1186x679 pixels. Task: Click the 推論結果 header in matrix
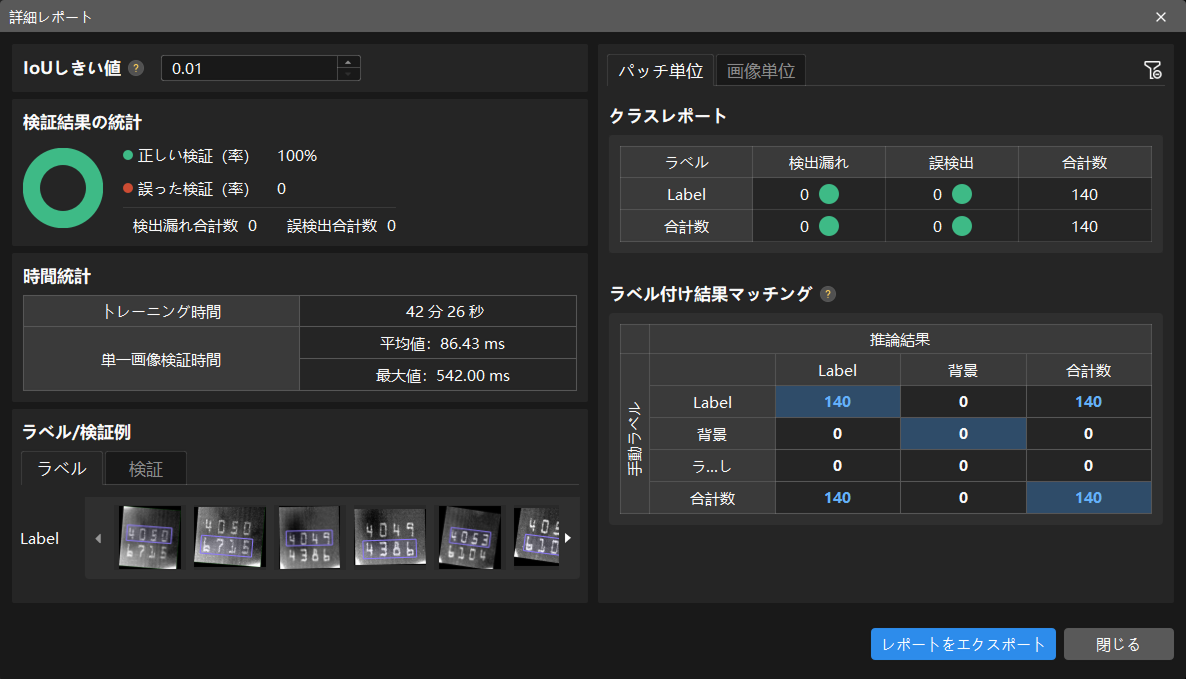900,340
